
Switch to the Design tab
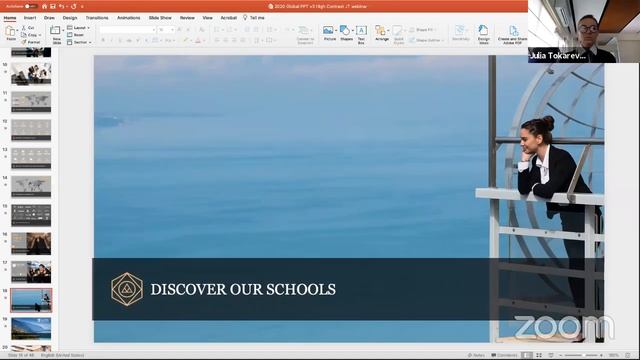coord(70,18)
